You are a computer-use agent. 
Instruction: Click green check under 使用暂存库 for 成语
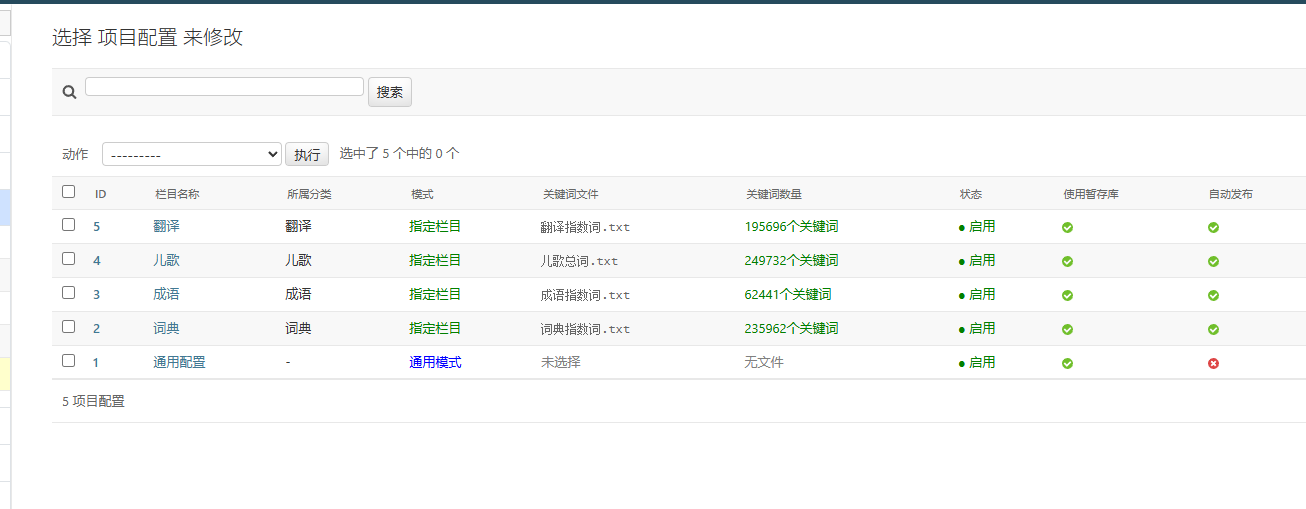click(x=1067, y=296)
